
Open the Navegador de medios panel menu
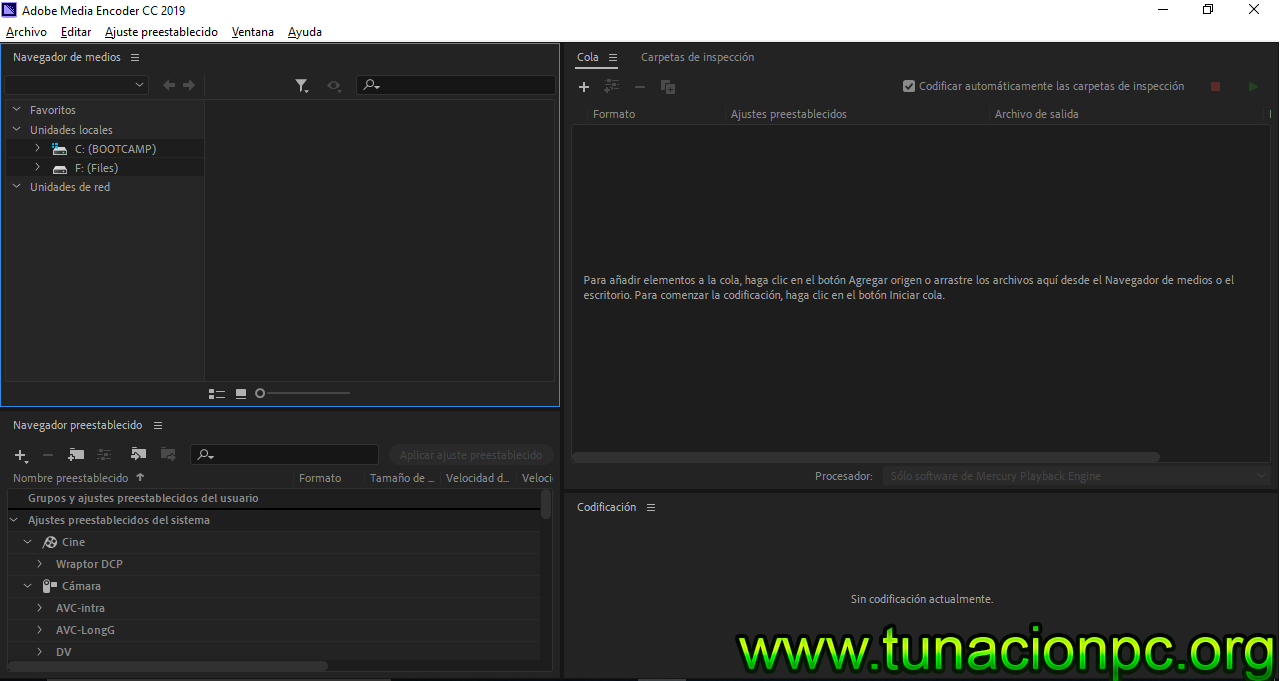135,58
